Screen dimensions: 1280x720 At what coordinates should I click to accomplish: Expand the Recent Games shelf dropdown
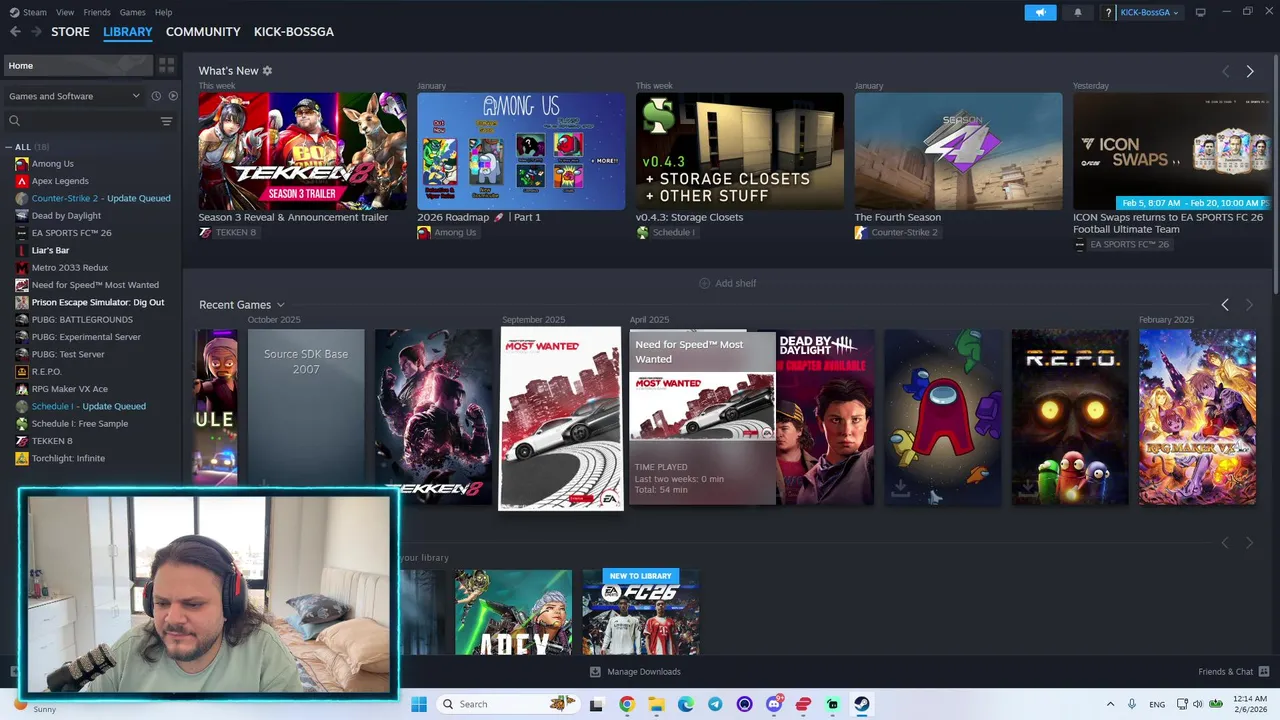point(280,305)
